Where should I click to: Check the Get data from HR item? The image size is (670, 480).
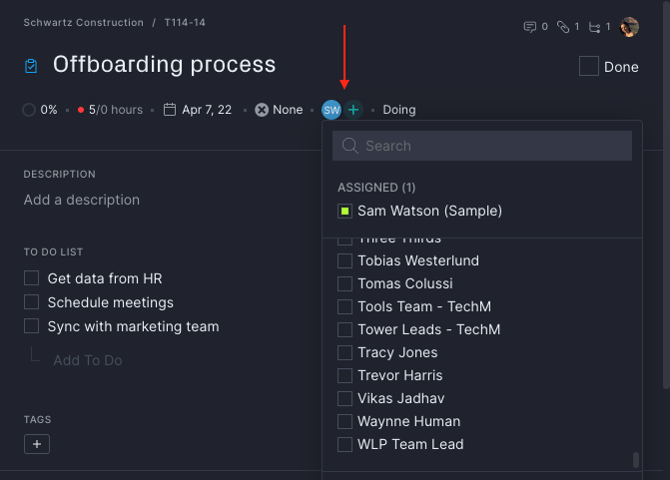32,278
